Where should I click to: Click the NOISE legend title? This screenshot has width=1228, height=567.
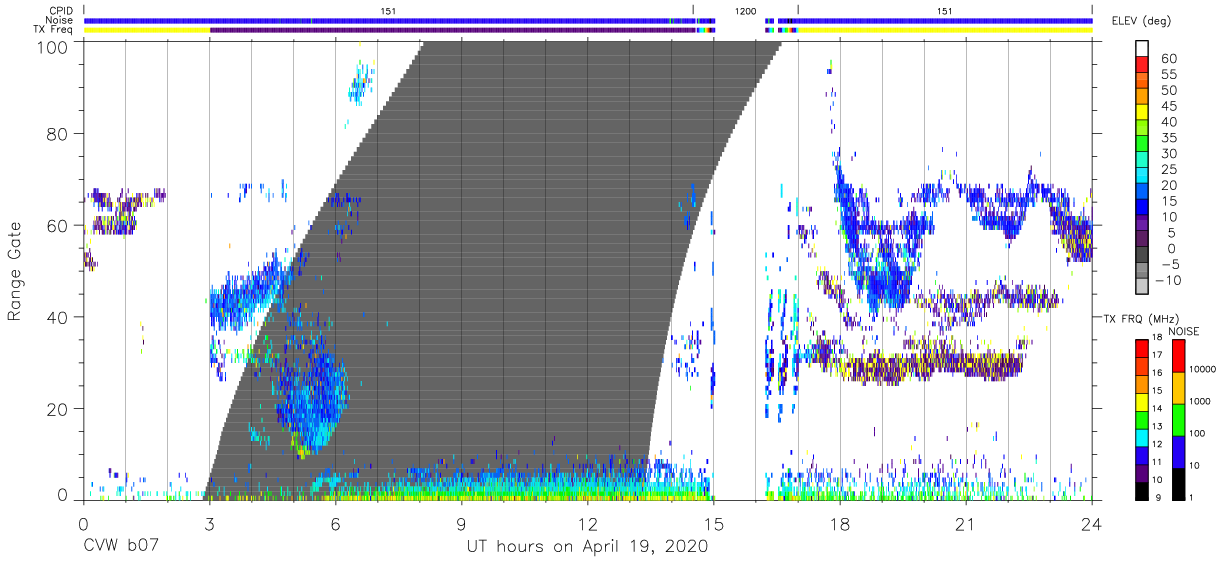[x=1183, y=331]
